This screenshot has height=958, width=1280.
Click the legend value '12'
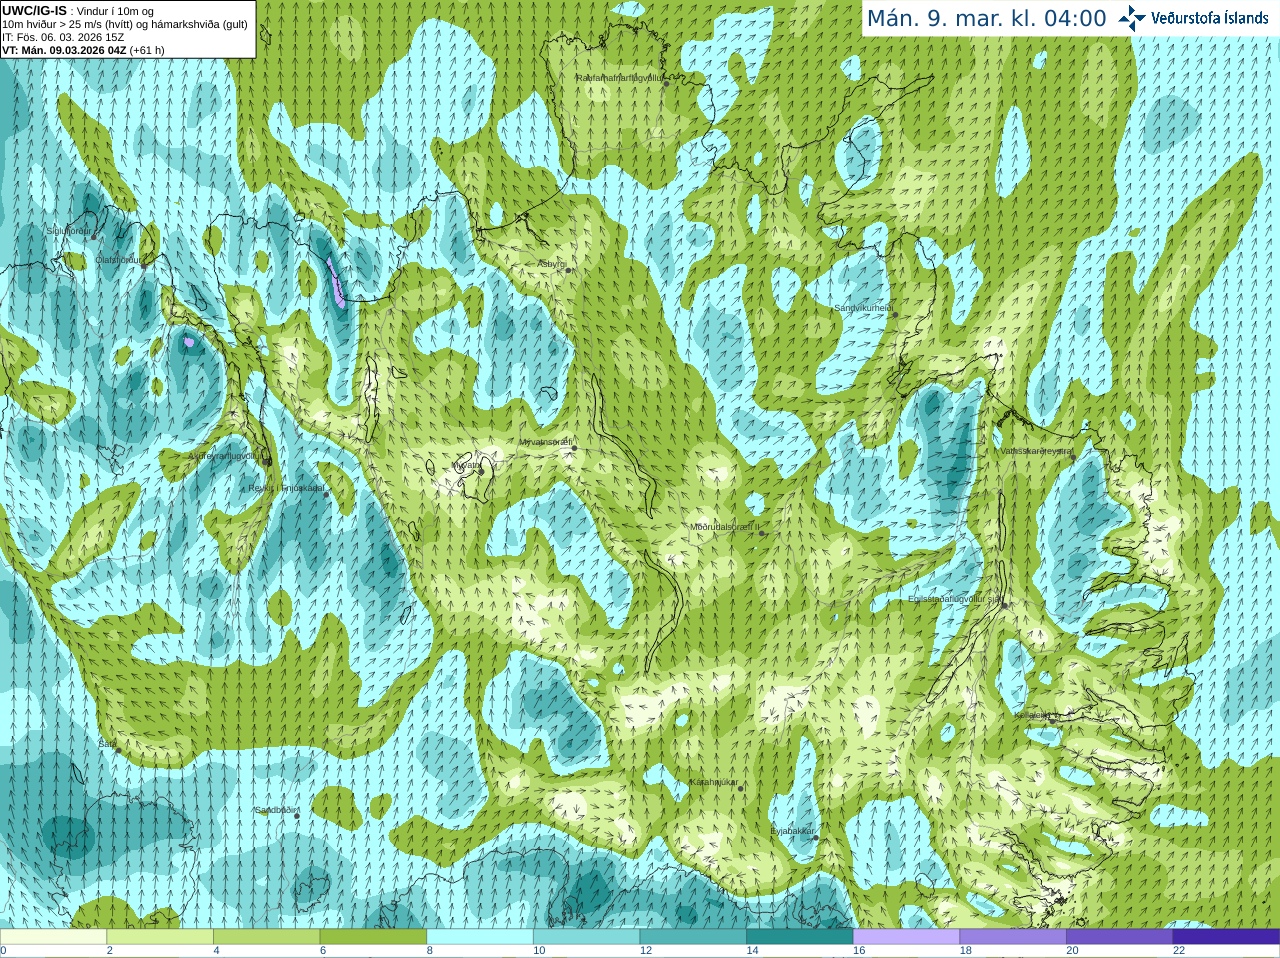tap(646, 951)
